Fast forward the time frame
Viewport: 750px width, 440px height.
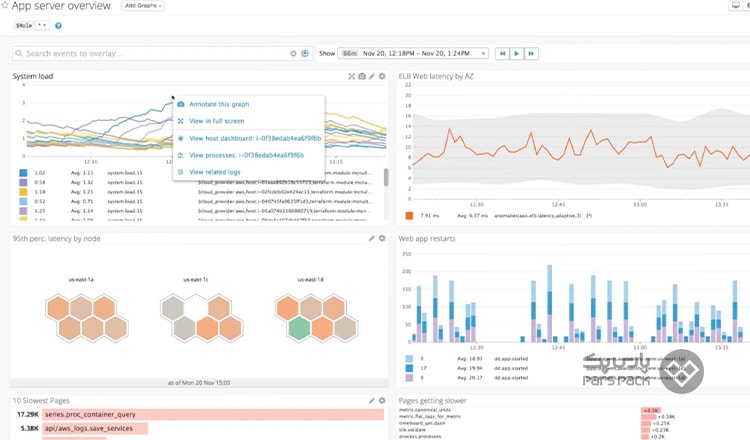tap(531, 54)
